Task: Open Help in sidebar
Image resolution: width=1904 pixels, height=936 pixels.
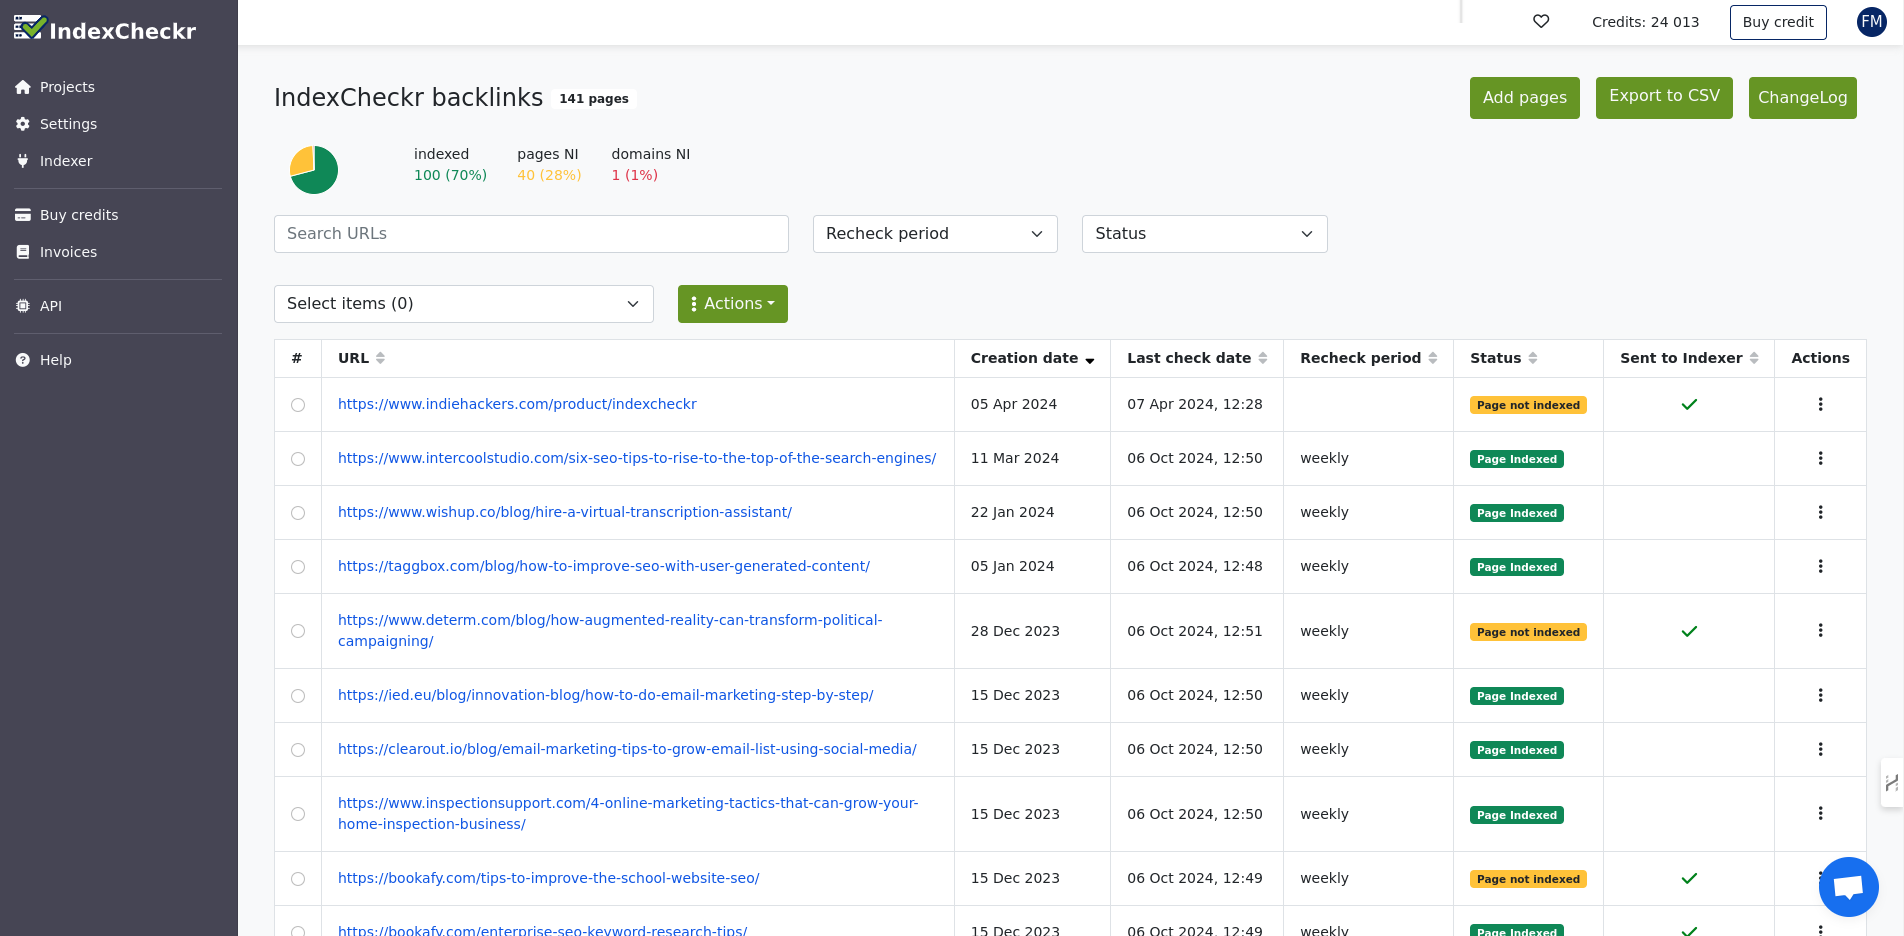Action: pyautogui.click(x=55, y=360)
